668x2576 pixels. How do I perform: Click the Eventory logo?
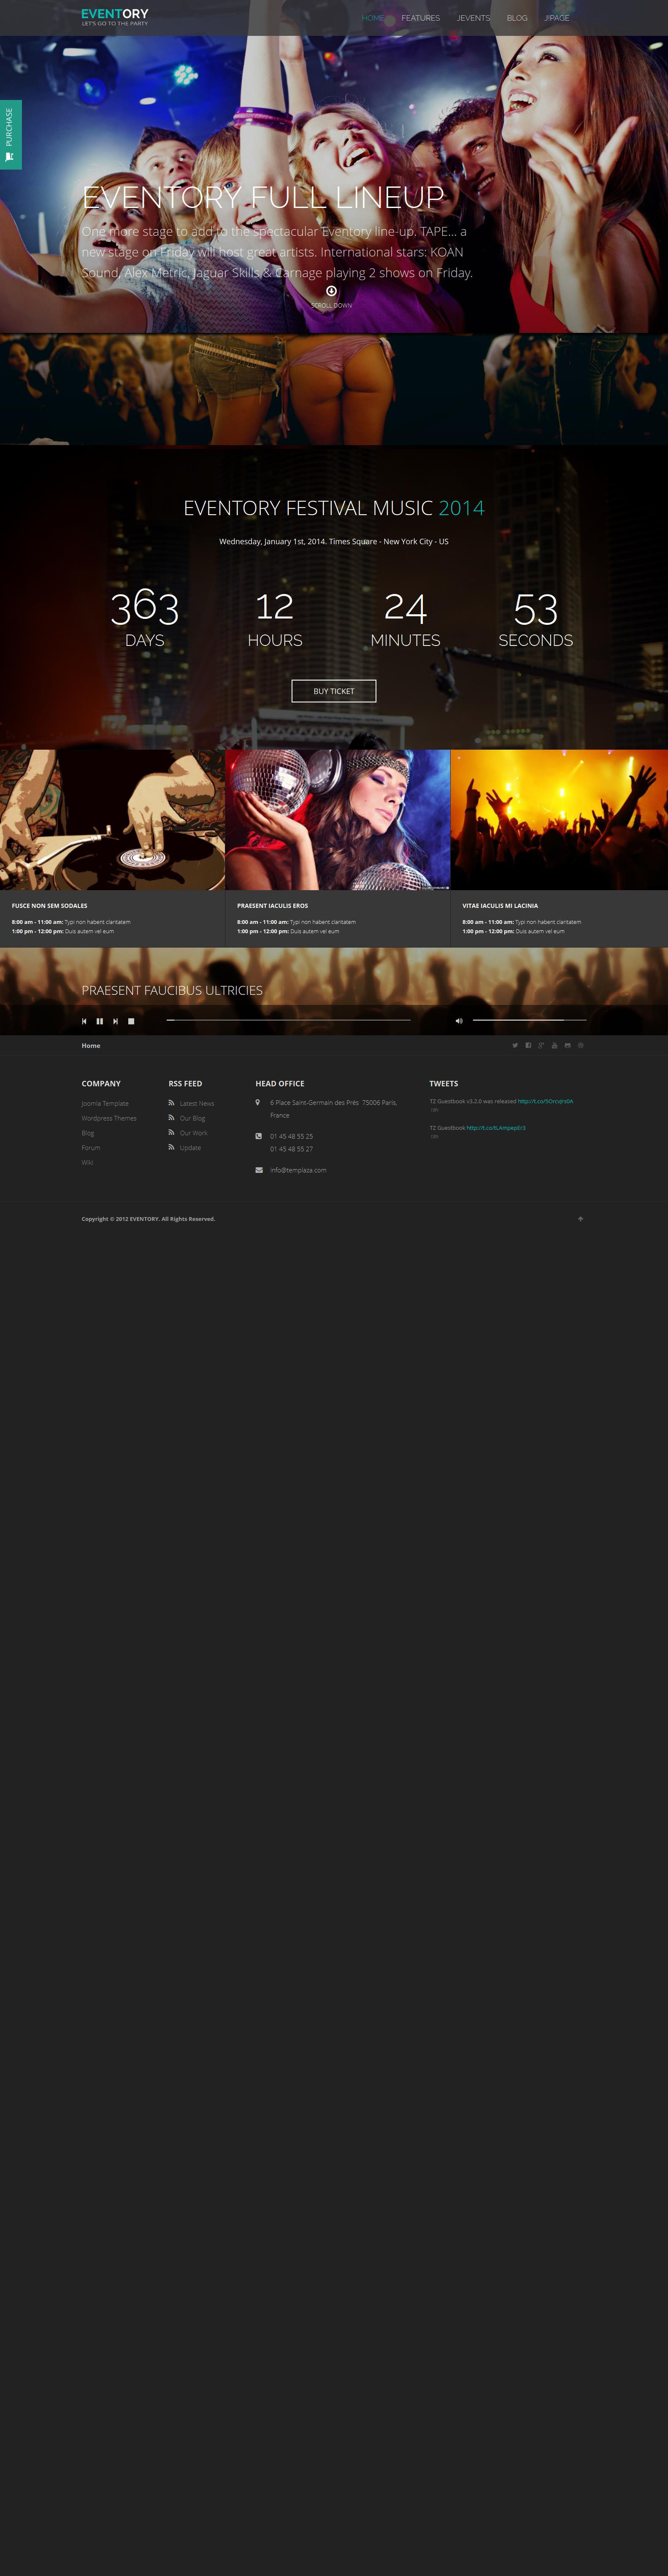pos(115,17)
